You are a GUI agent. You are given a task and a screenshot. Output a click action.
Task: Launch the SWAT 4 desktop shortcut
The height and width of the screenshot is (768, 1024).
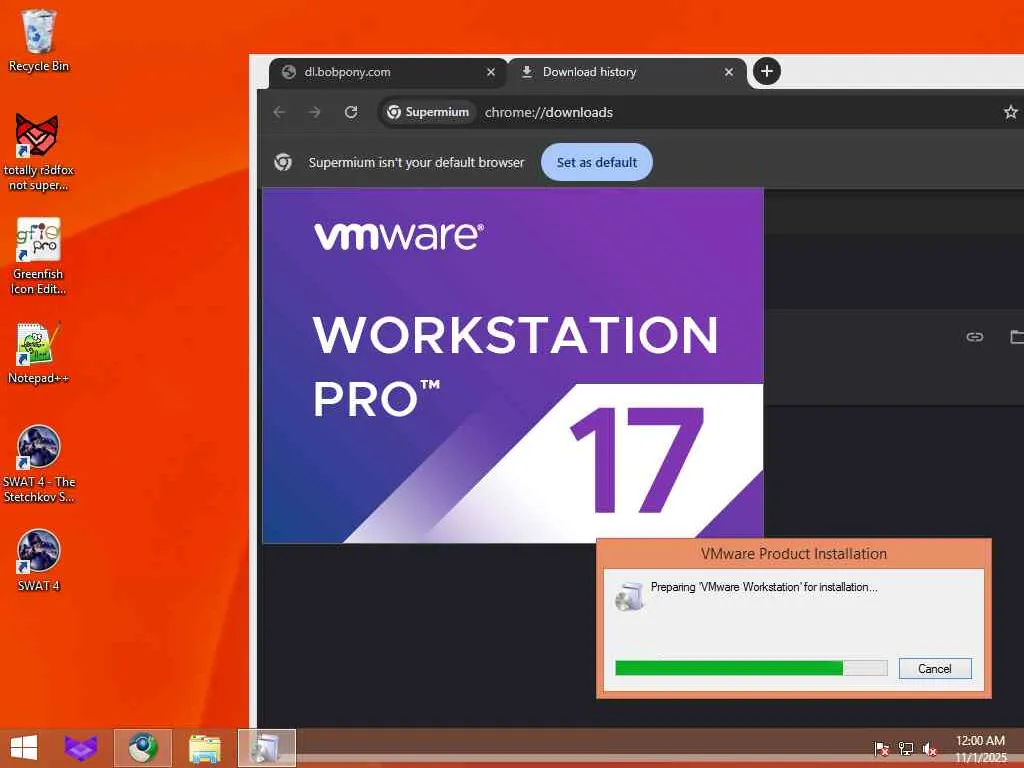(x=39, y=560)
